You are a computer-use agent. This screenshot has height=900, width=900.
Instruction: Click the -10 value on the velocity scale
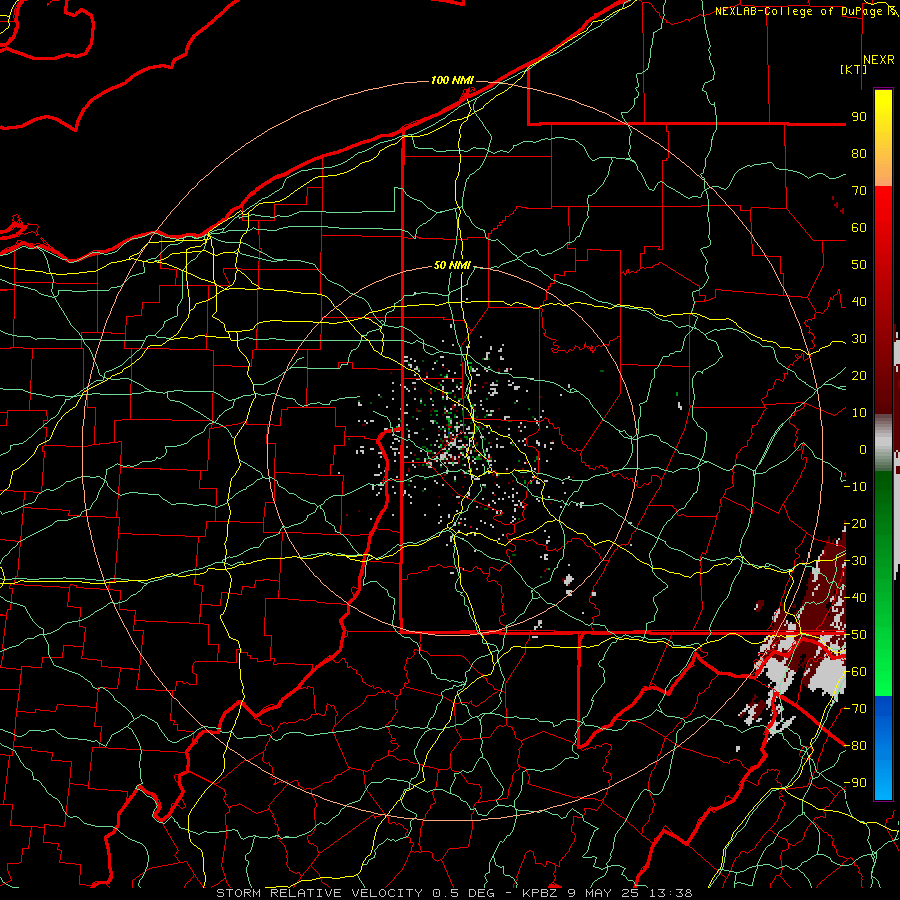[x=855, y=487]
